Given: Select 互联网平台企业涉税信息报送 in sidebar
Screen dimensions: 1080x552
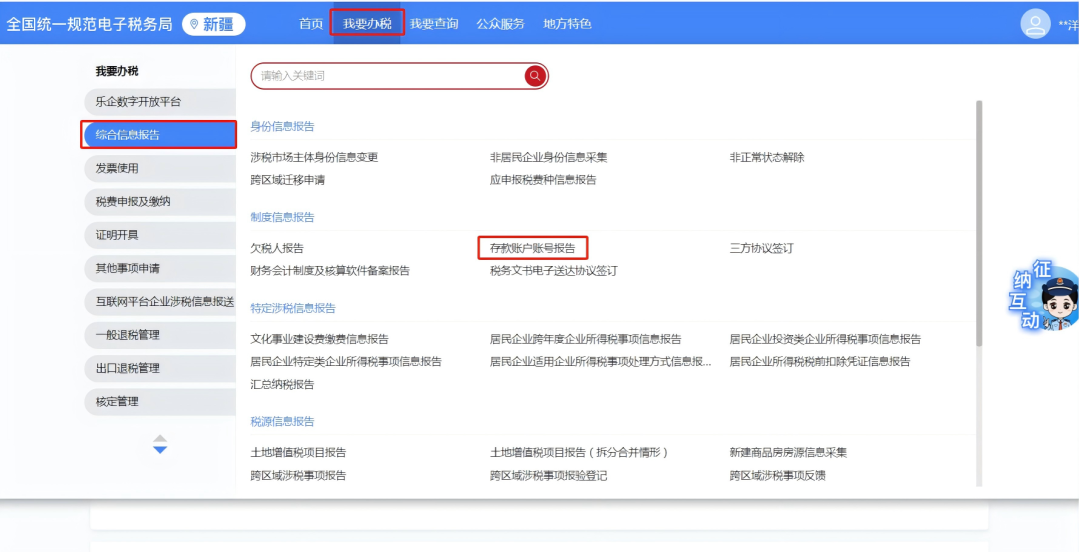Looking at the screenshot, I should (x=160, y=301).
